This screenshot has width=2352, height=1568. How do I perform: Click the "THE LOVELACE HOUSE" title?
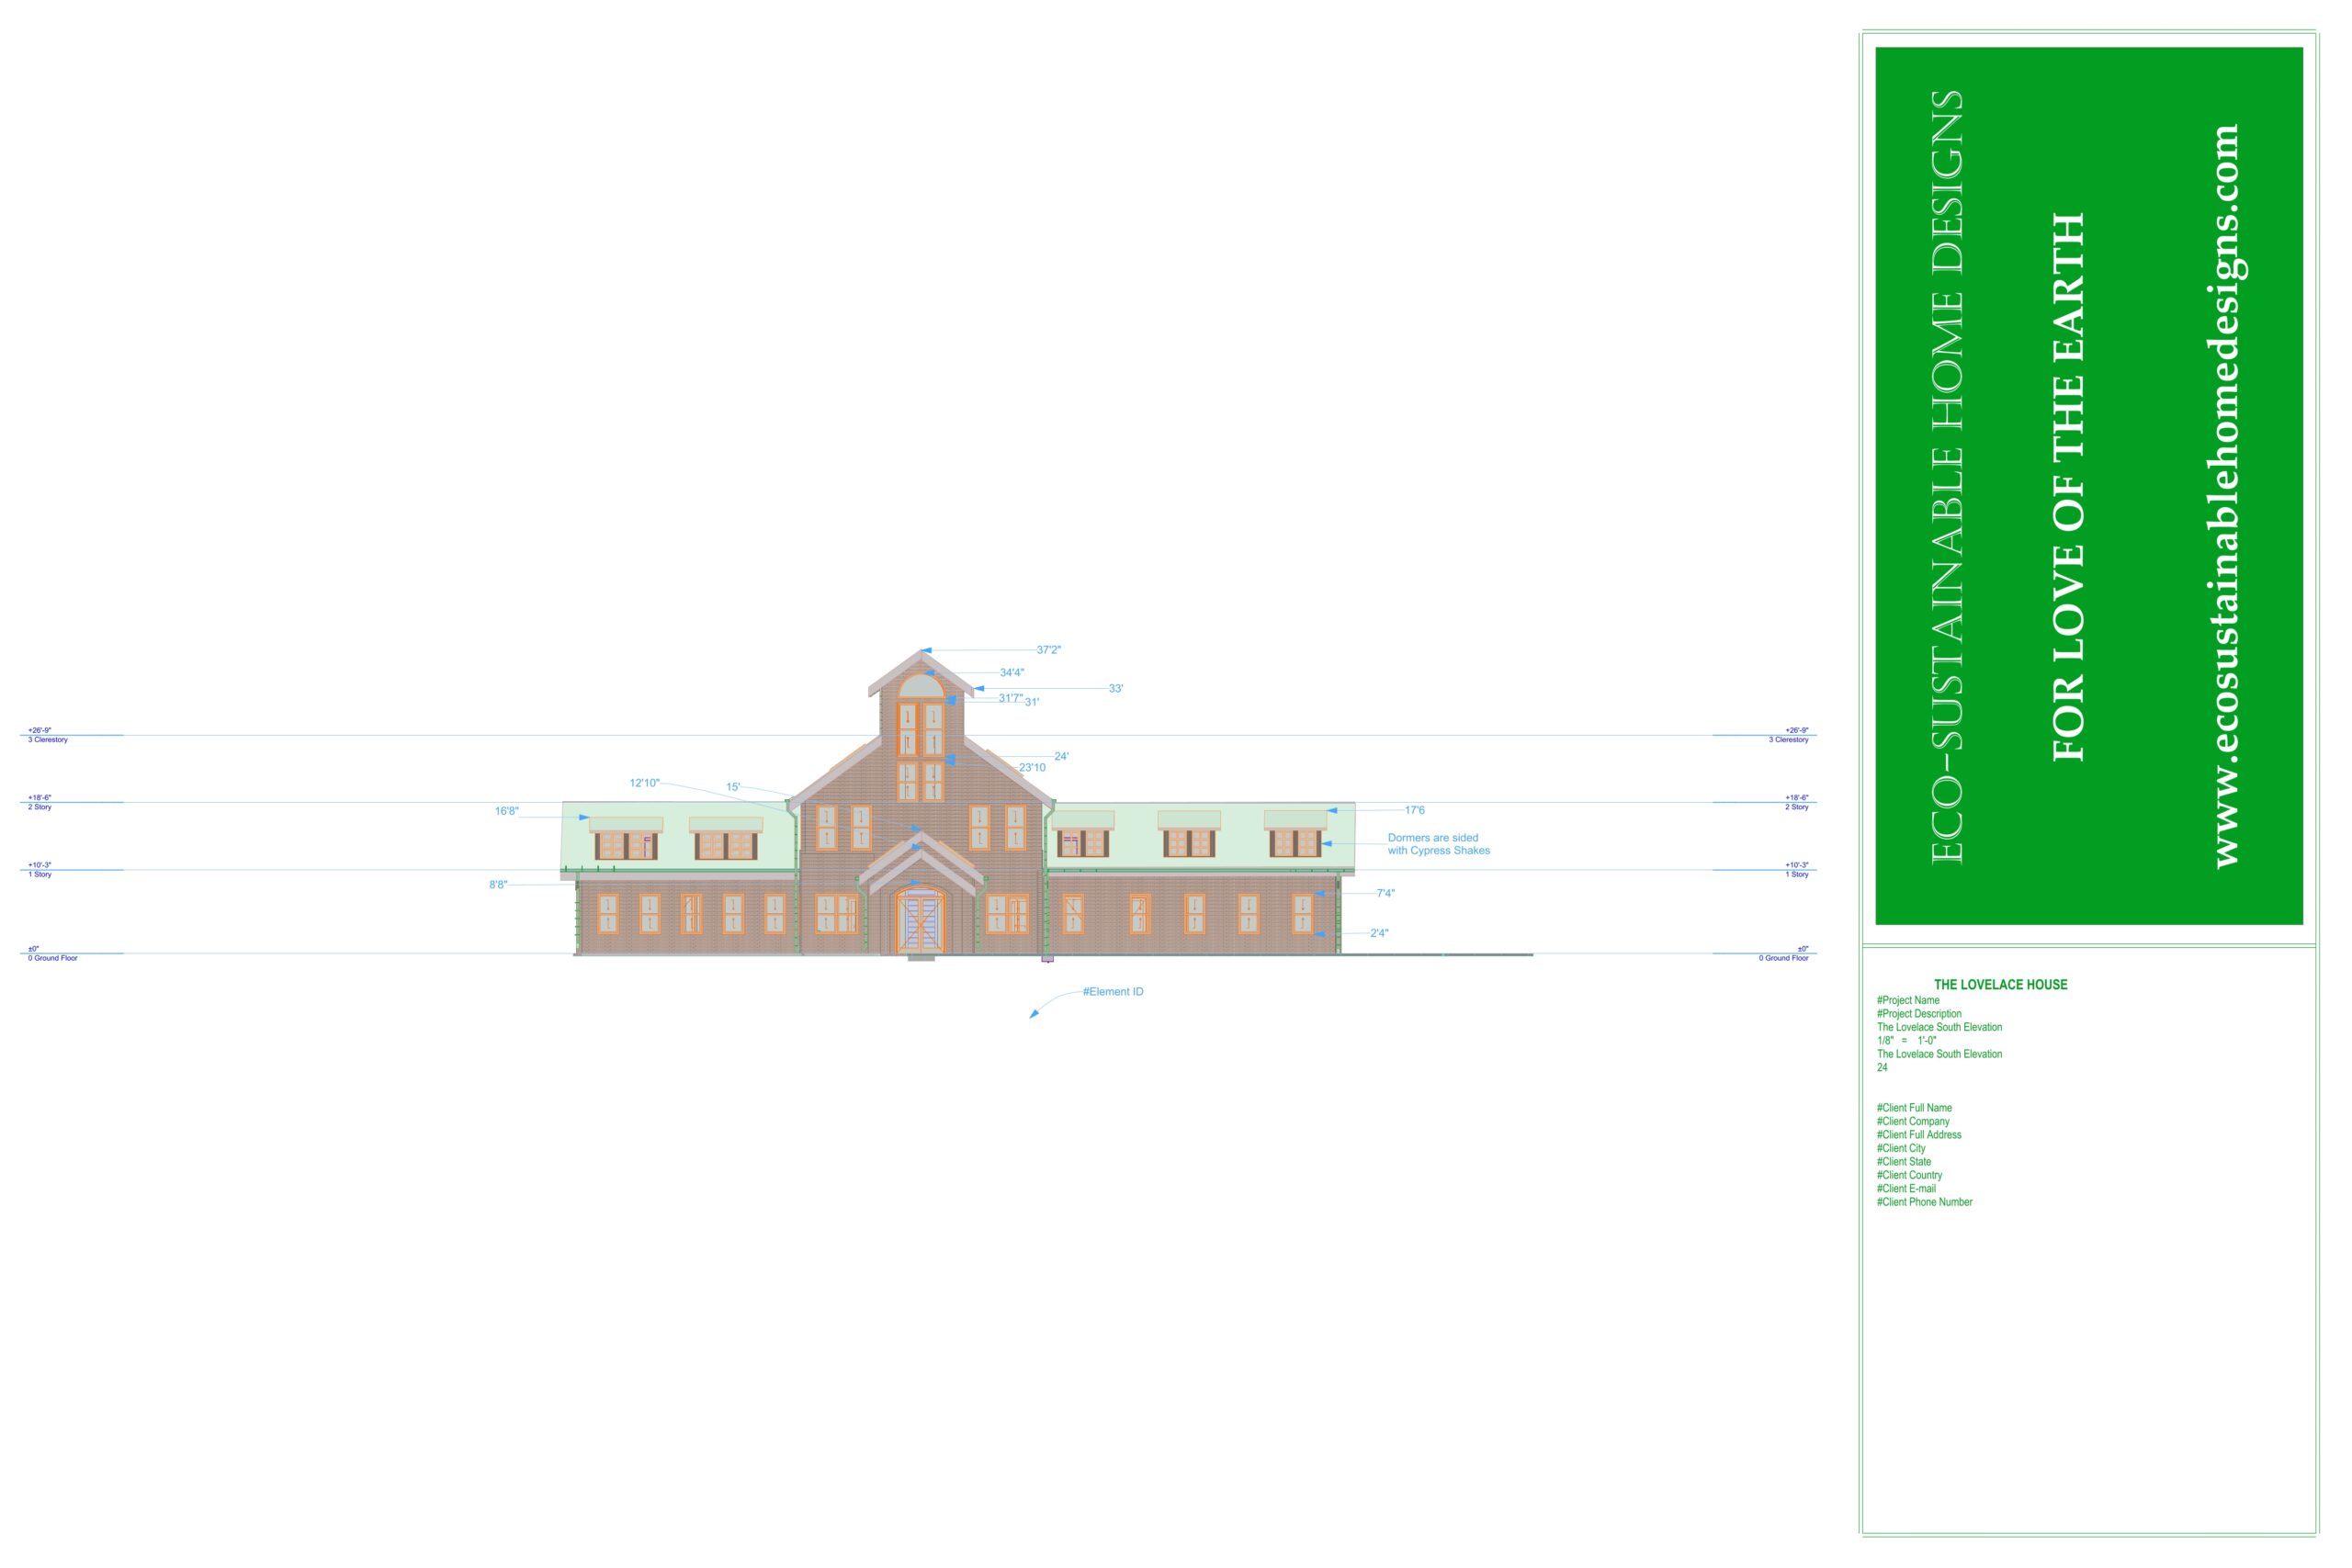click(x=2000, y=985)
